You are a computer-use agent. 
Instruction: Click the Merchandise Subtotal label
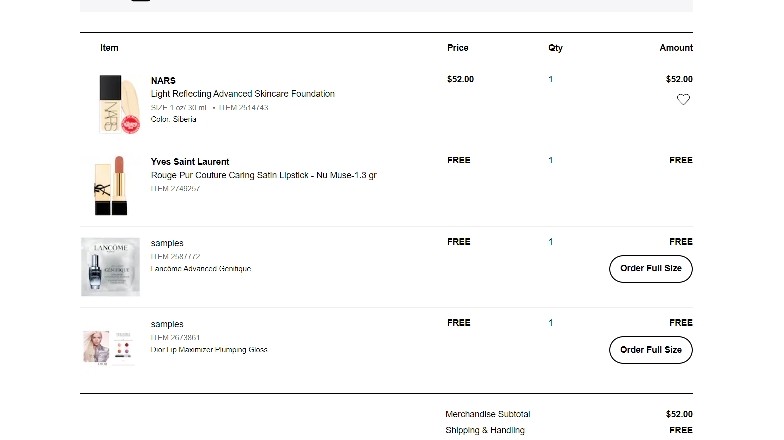point(488,414)
